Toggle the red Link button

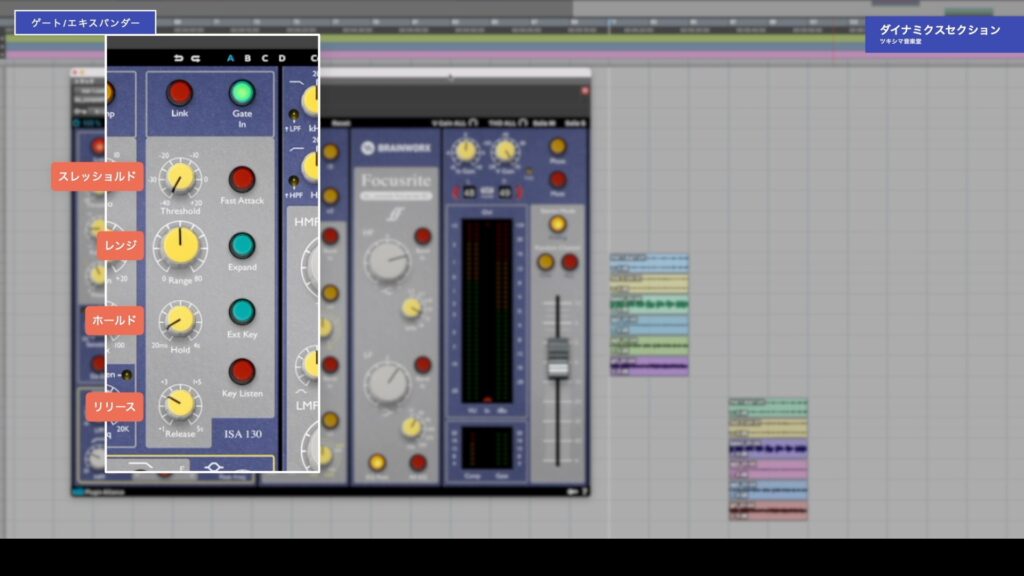(179, 93)
